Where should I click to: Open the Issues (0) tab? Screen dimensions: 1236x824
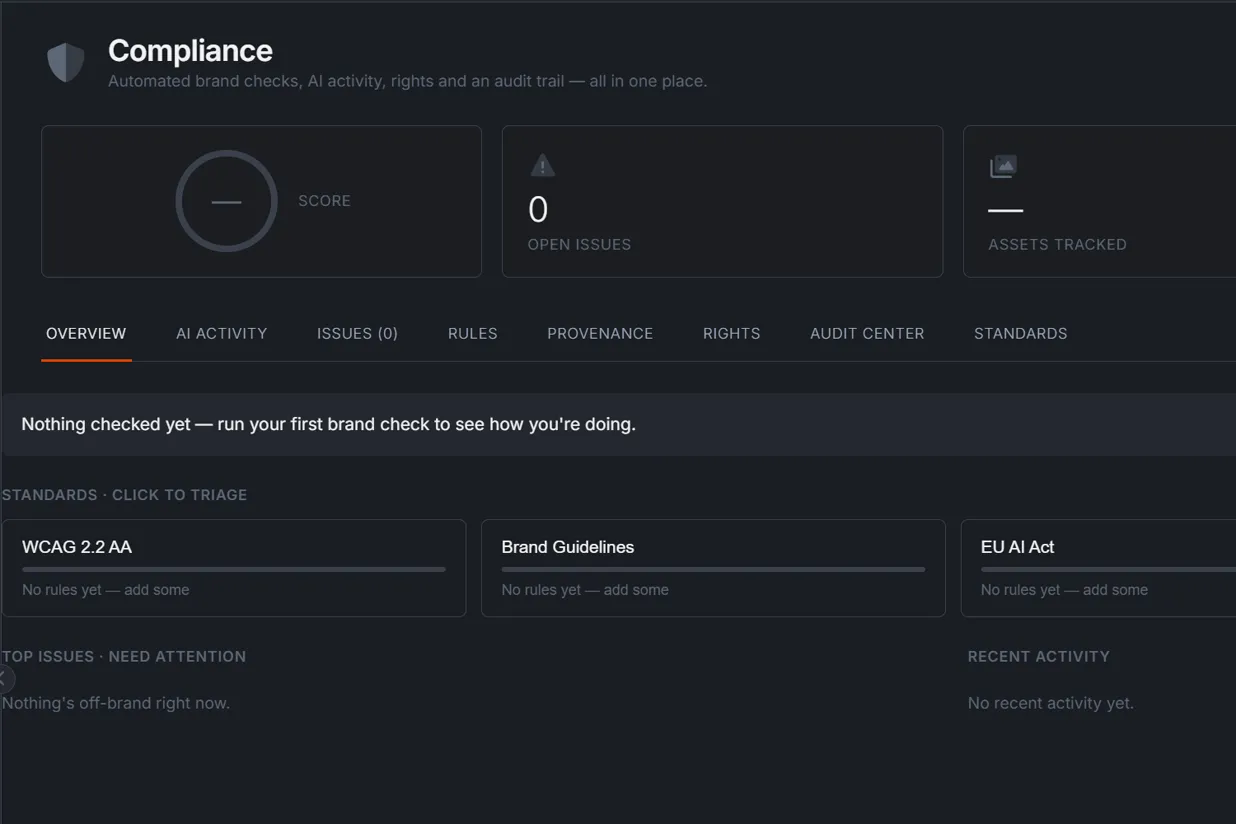357,333
